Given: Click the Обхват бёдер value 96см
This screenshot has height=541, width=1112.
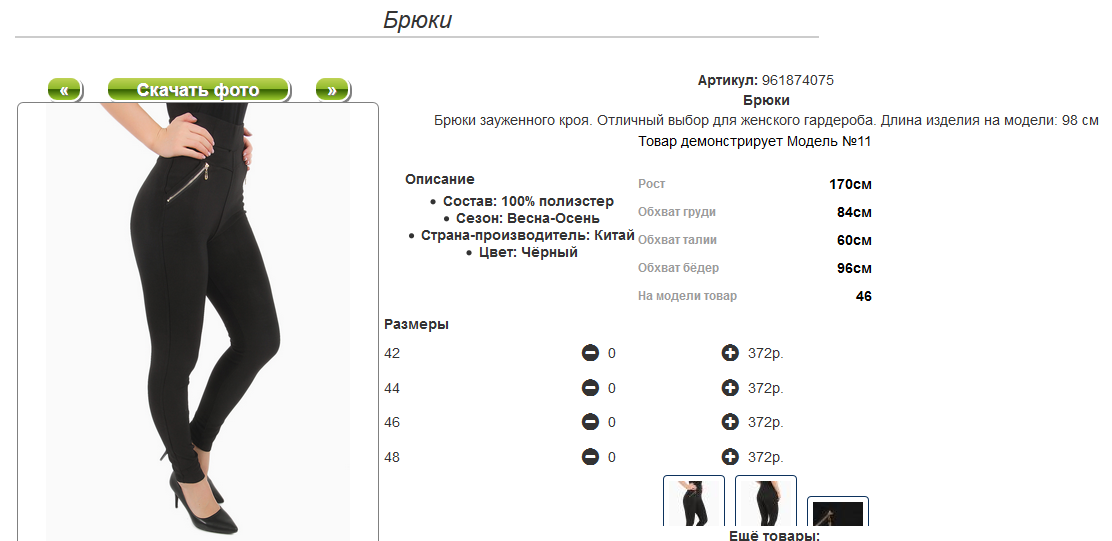Looking at the screenshot, I should tap(855, 268).
